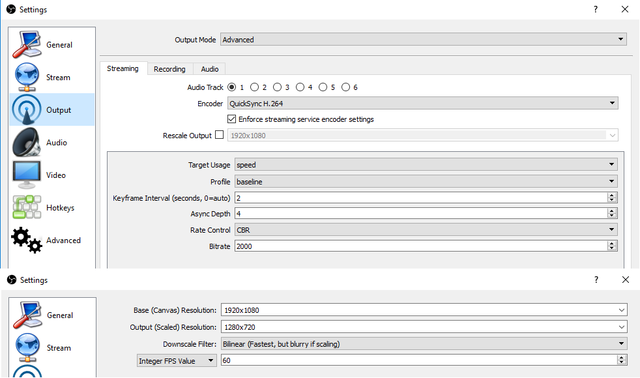Screen dimensions: 640x378
Task: Open the Output Mode dropdown
Action: (423, 39)
